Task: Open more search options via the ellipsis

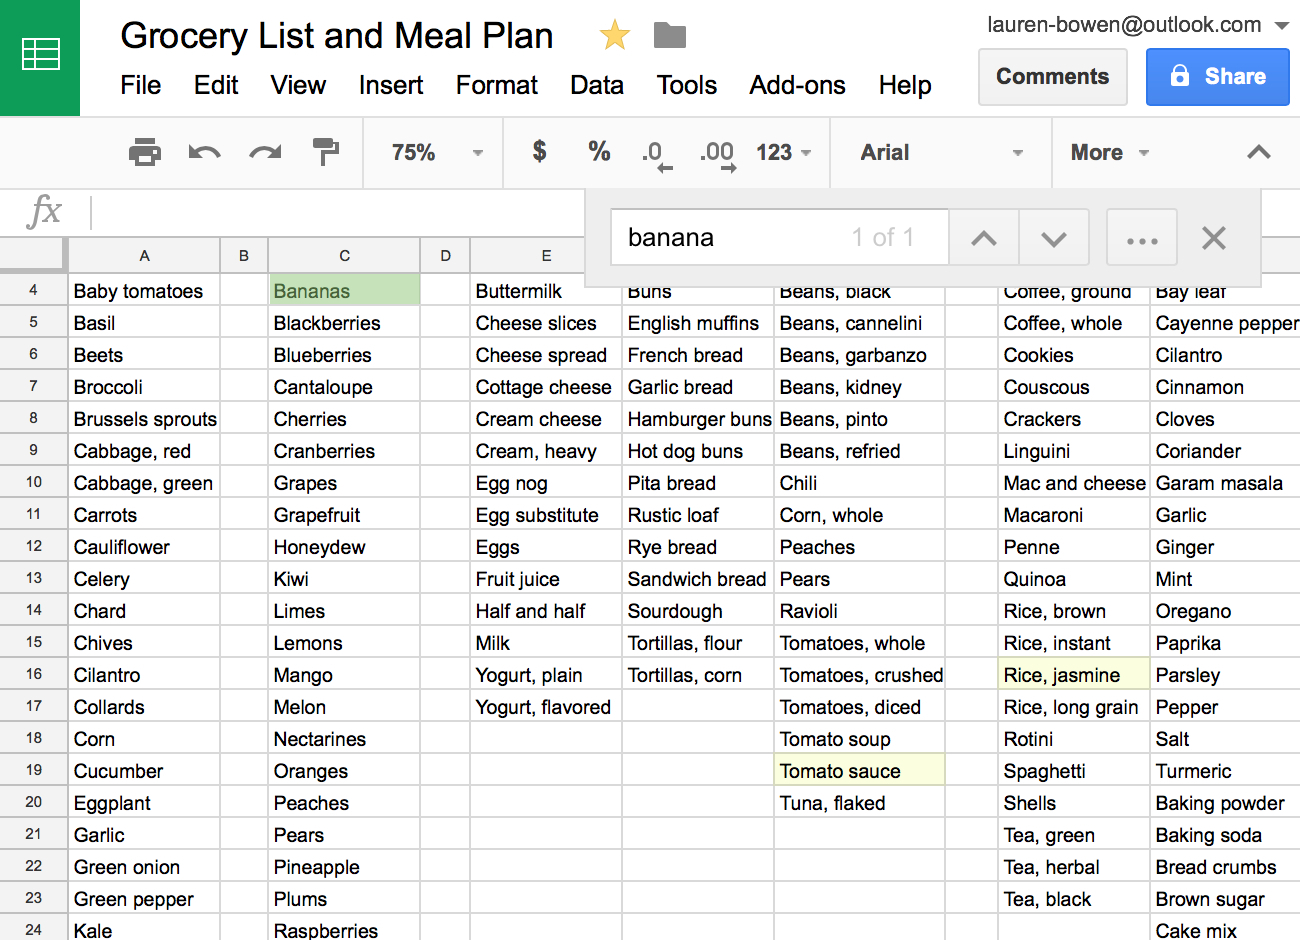Action: click(1141, 237)
